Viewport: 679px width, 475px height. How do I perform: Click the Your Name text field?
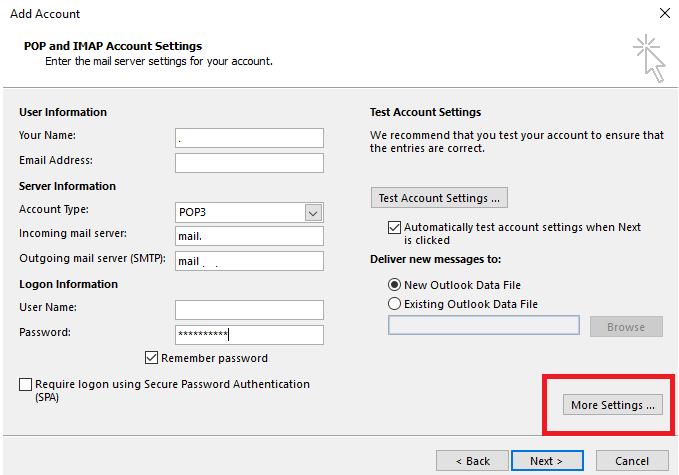[249, 138]
